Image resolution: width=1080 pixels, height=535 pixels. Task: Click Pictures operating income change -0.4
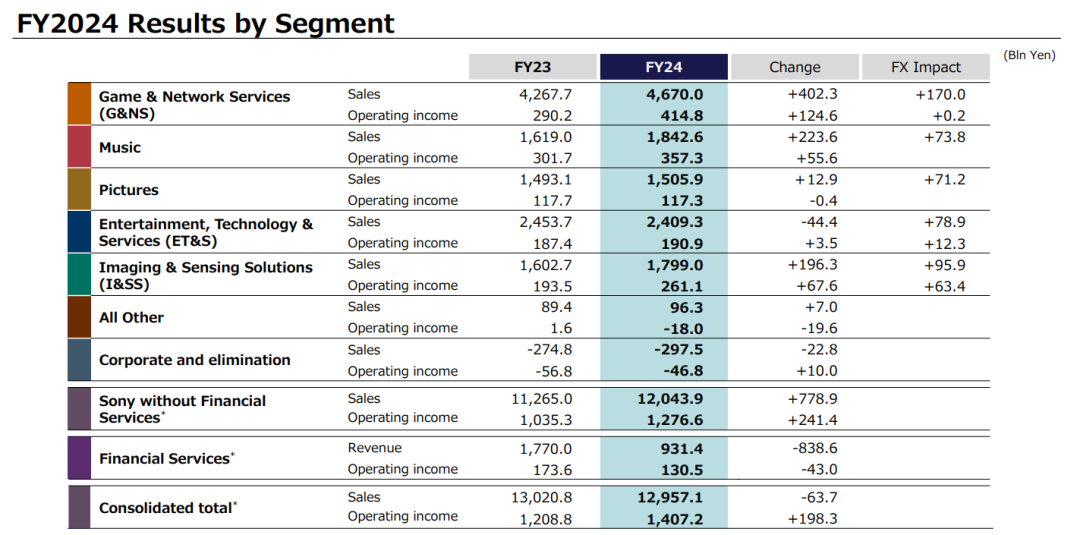point(823,201)
